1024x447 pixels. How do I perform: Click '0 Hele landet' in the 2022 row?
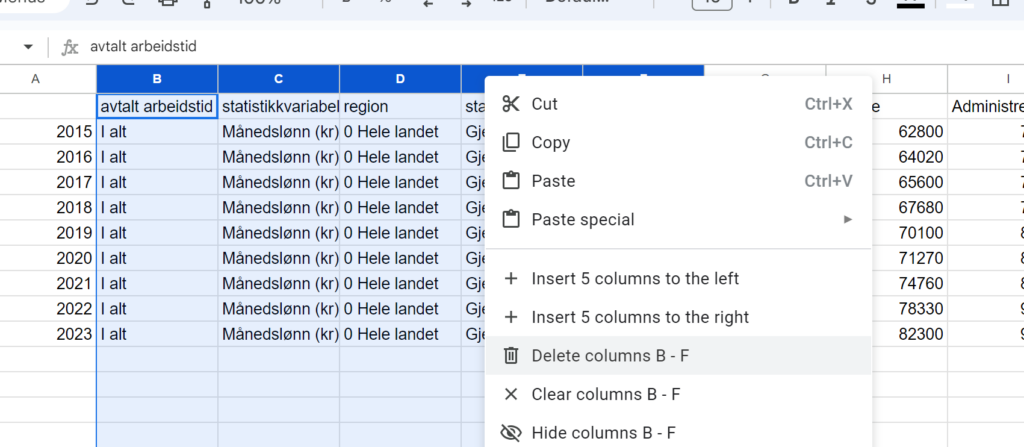pos(400,309)
